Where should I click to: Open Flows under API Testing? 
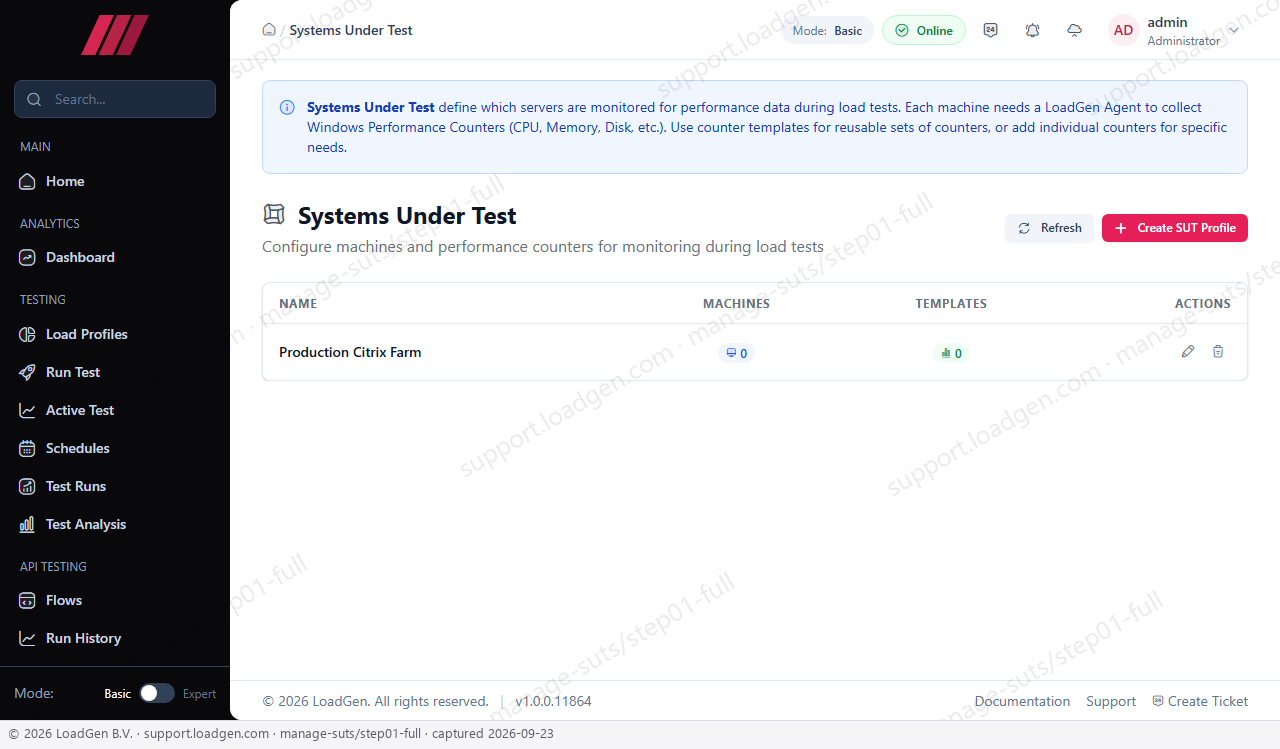[115, 600]
